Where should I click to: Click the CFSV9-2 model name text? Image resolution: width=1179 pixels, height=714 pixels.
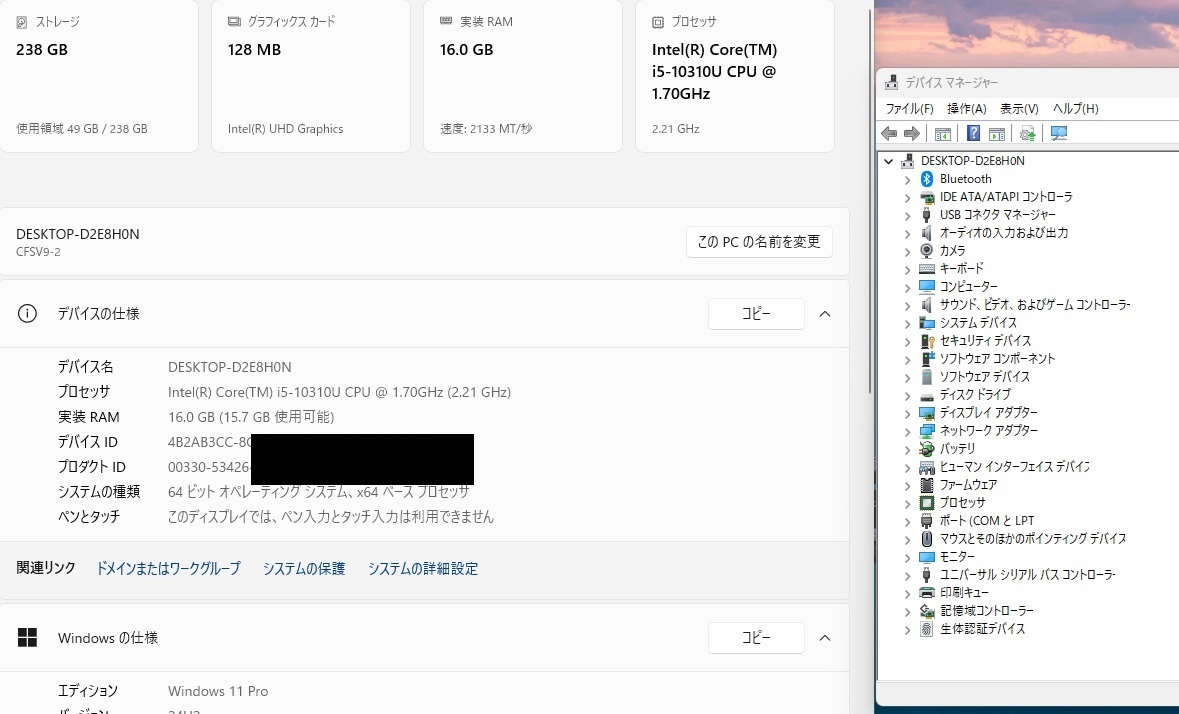tap(38, 252)
